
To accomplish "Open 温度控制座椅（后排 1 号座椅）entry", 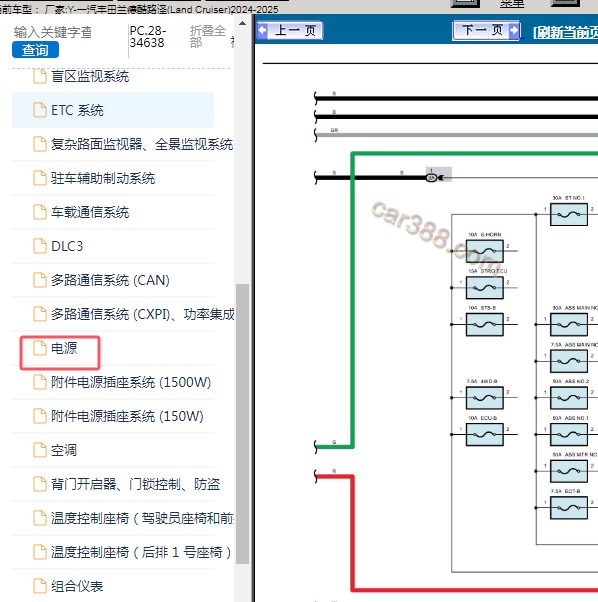I will [x=141, y=552].
